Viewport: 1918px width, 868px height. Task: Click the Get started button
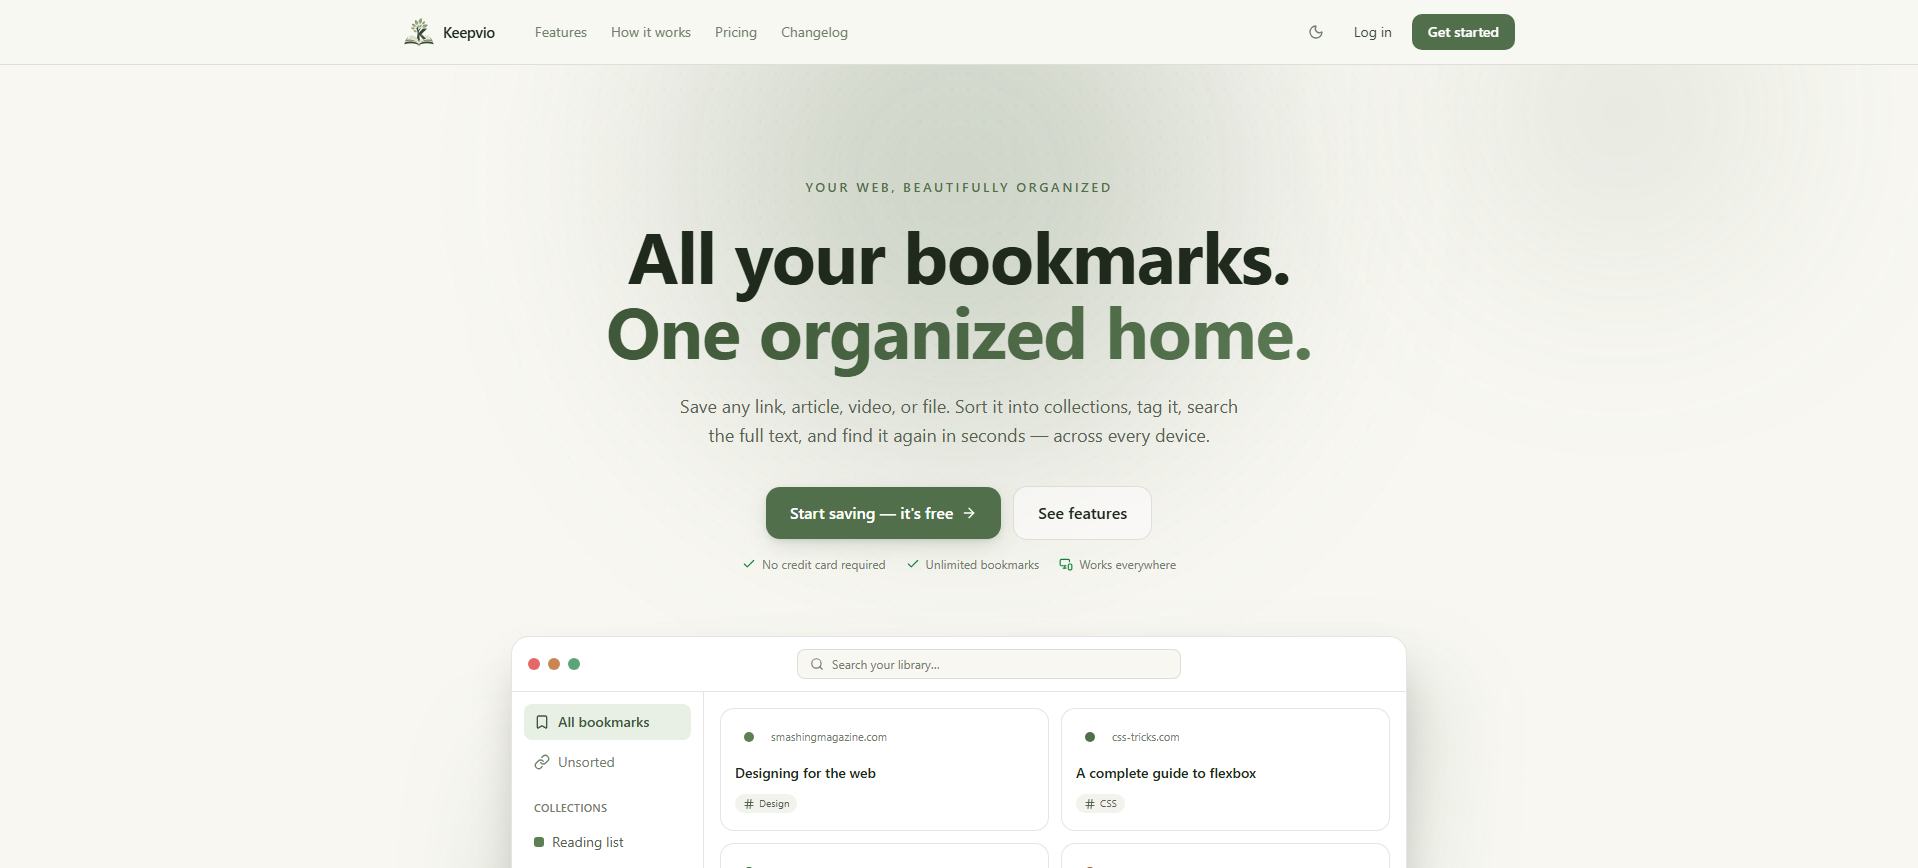(x=1463, y=32)
